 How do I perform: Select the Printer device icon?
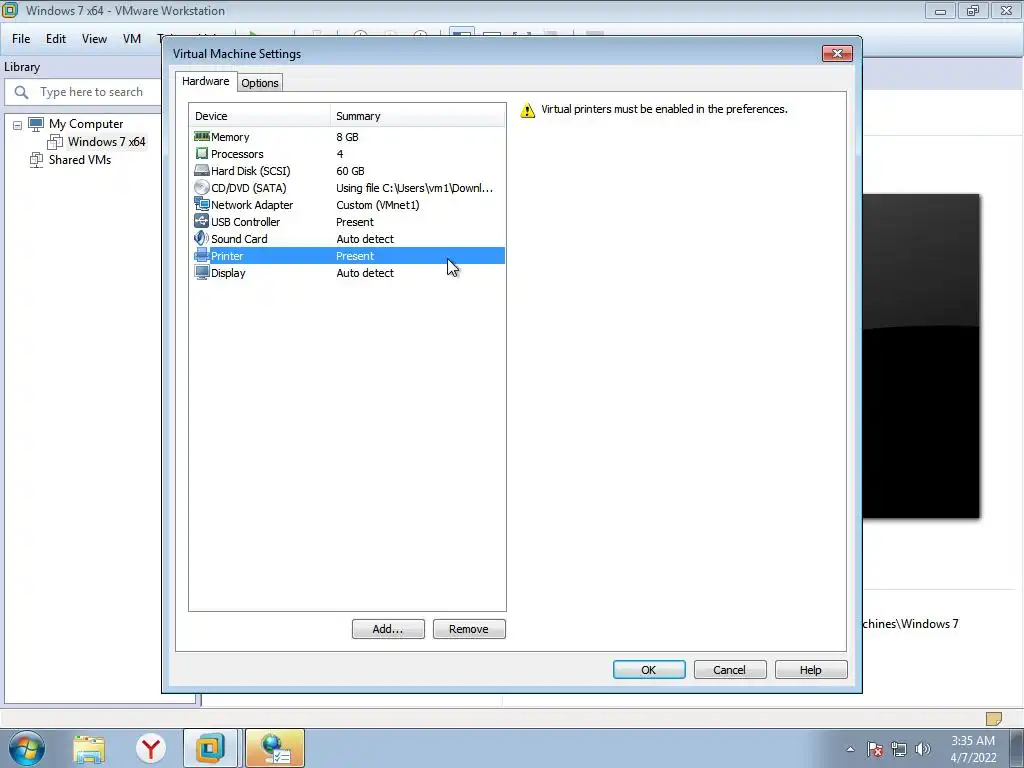[x=202, y=255]
